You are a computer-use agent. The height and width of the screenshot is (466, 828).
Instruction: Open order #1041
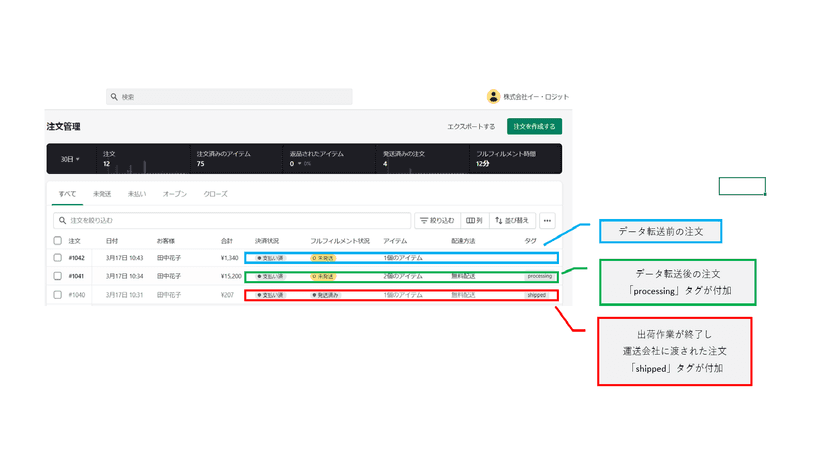tap(77, 276)
